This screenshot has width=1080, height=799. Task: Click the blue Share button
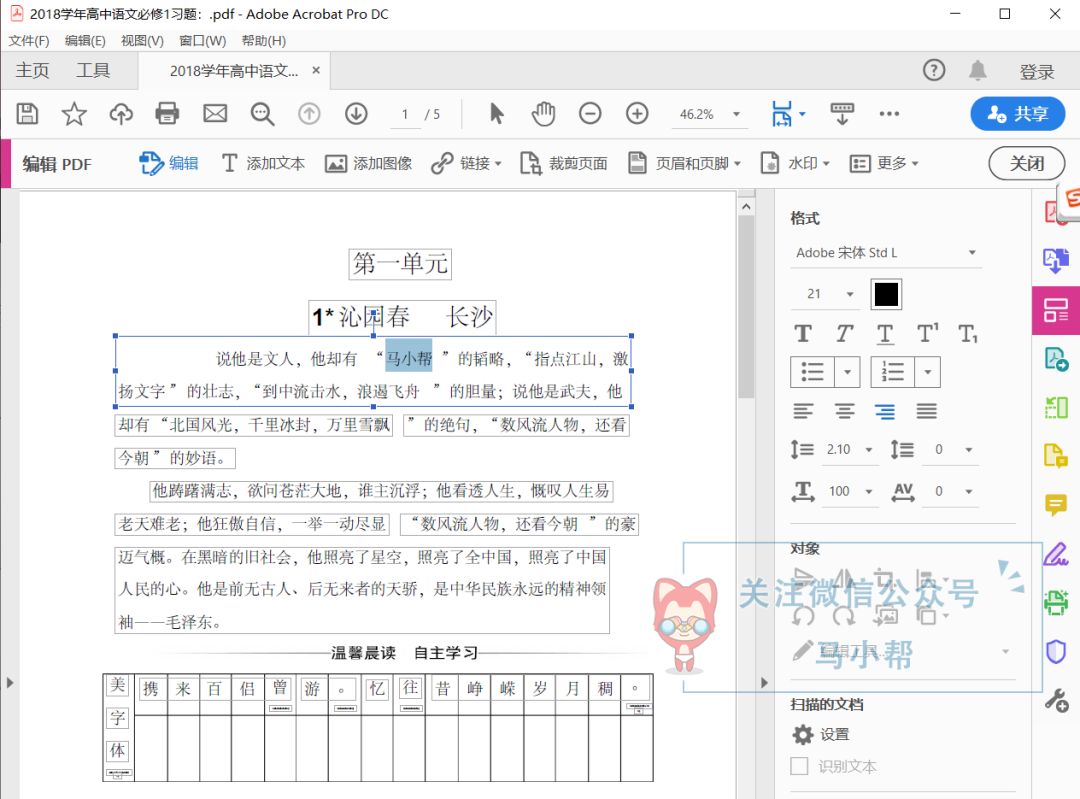tap(1017, 114)
